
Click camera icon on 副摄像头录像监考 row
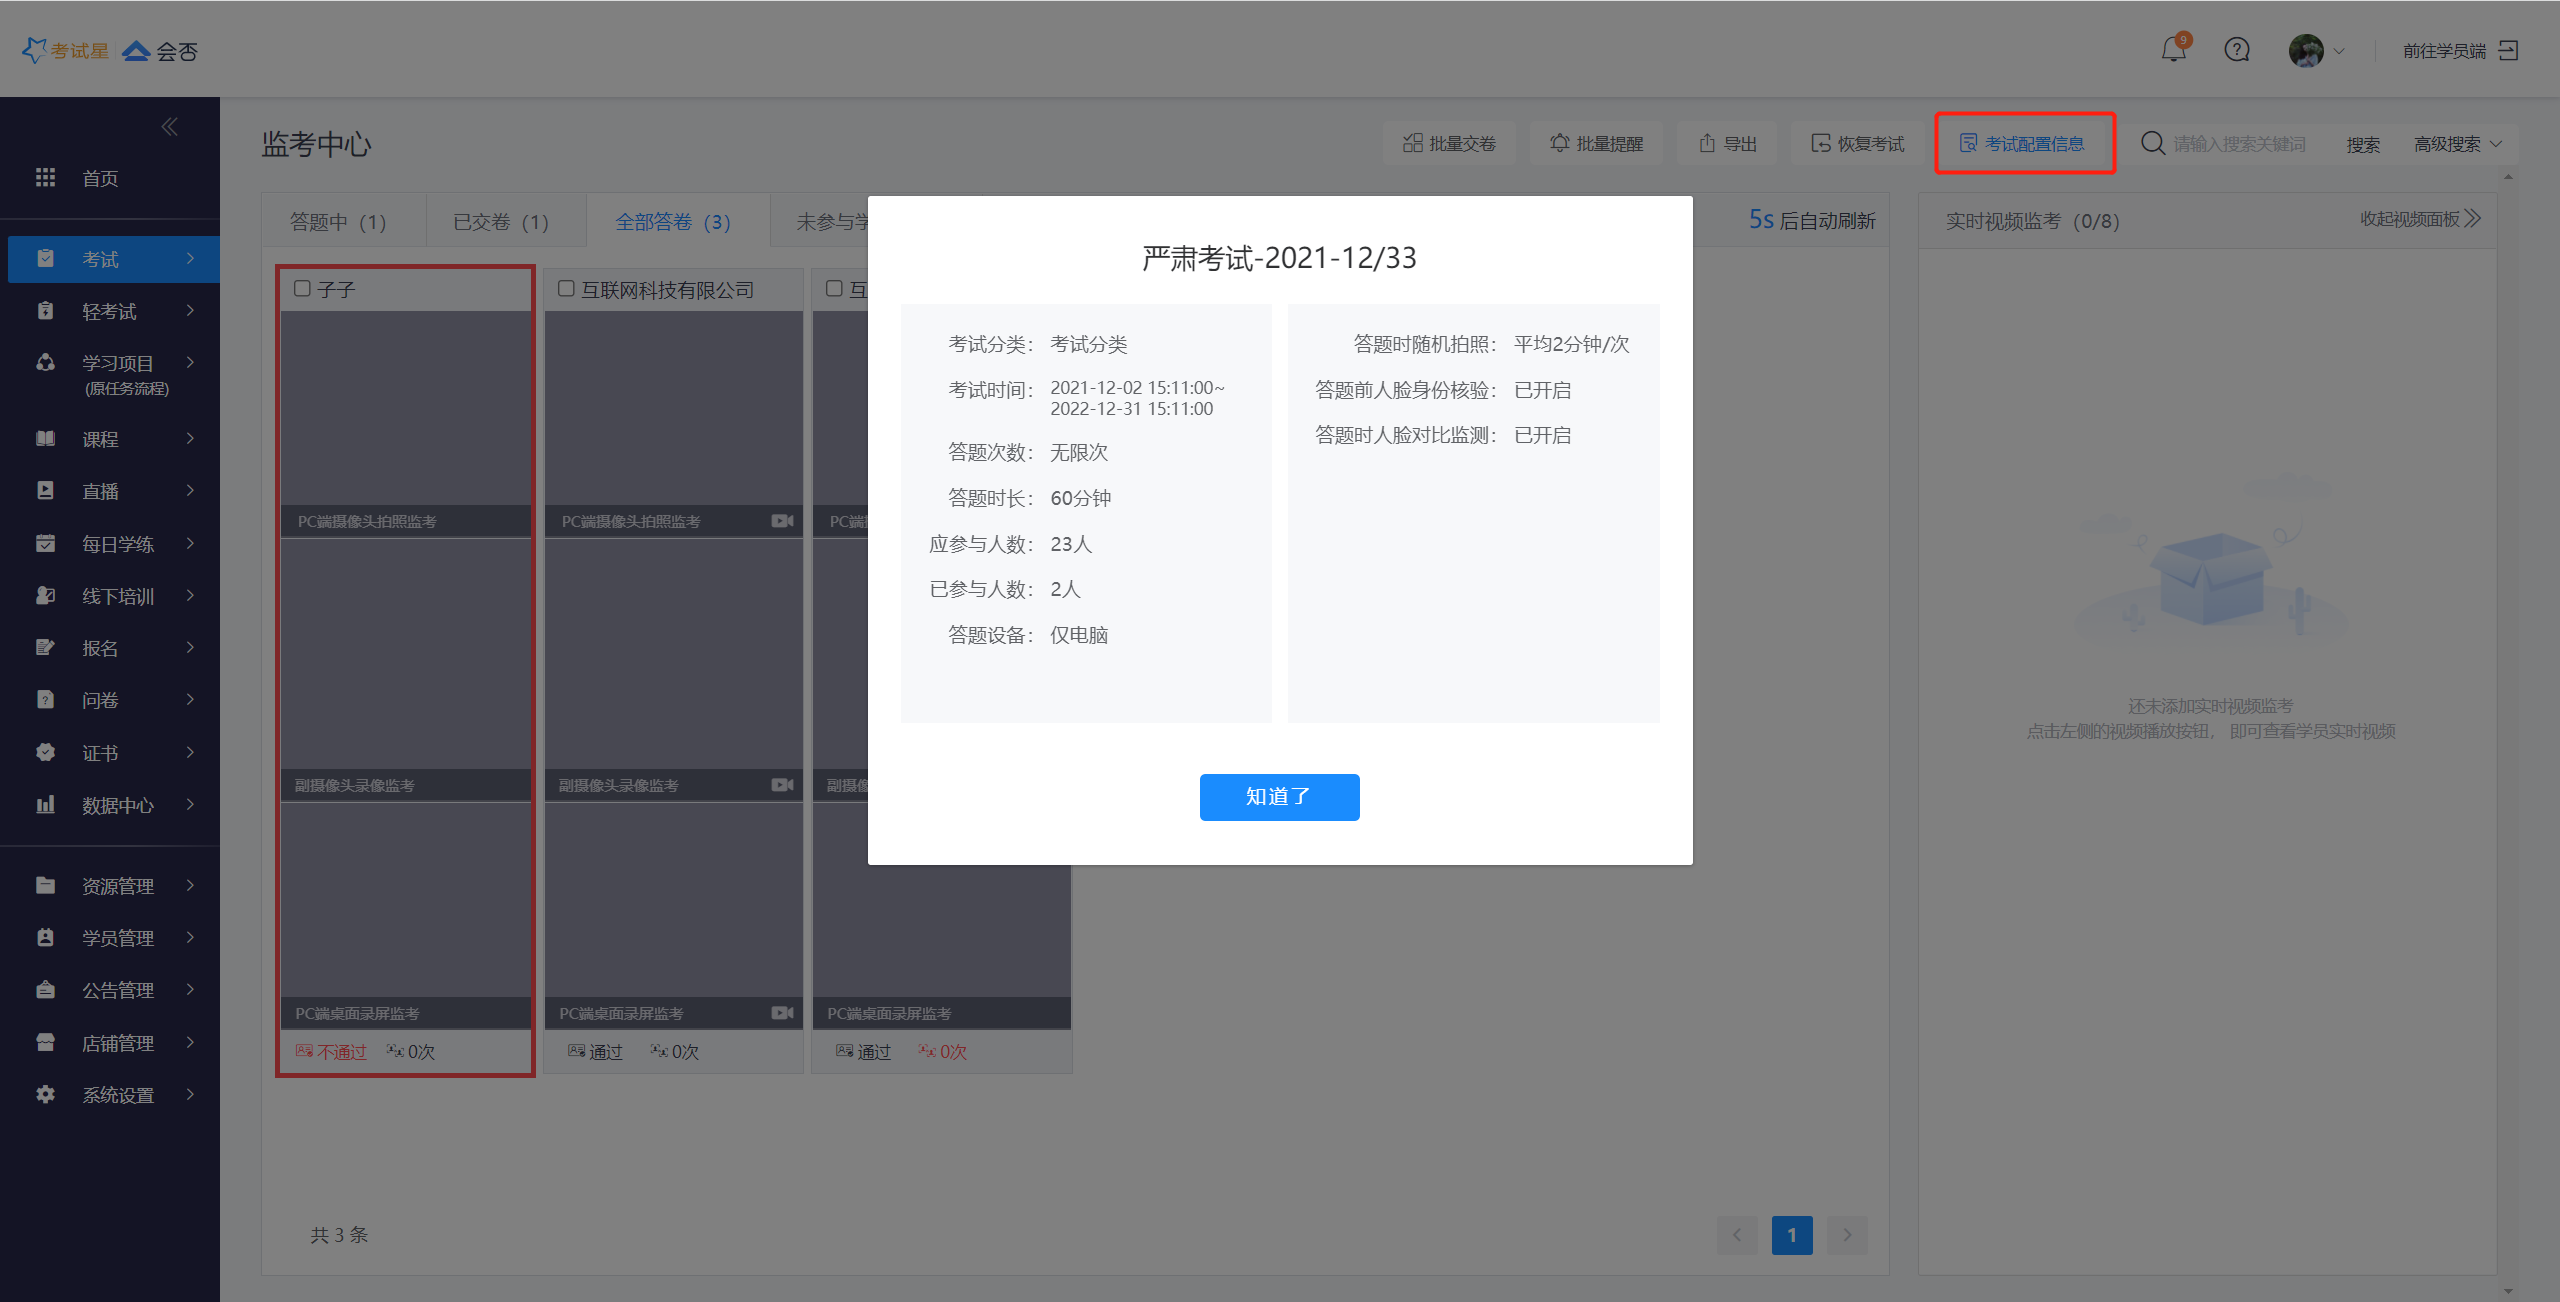pos(782,785)
